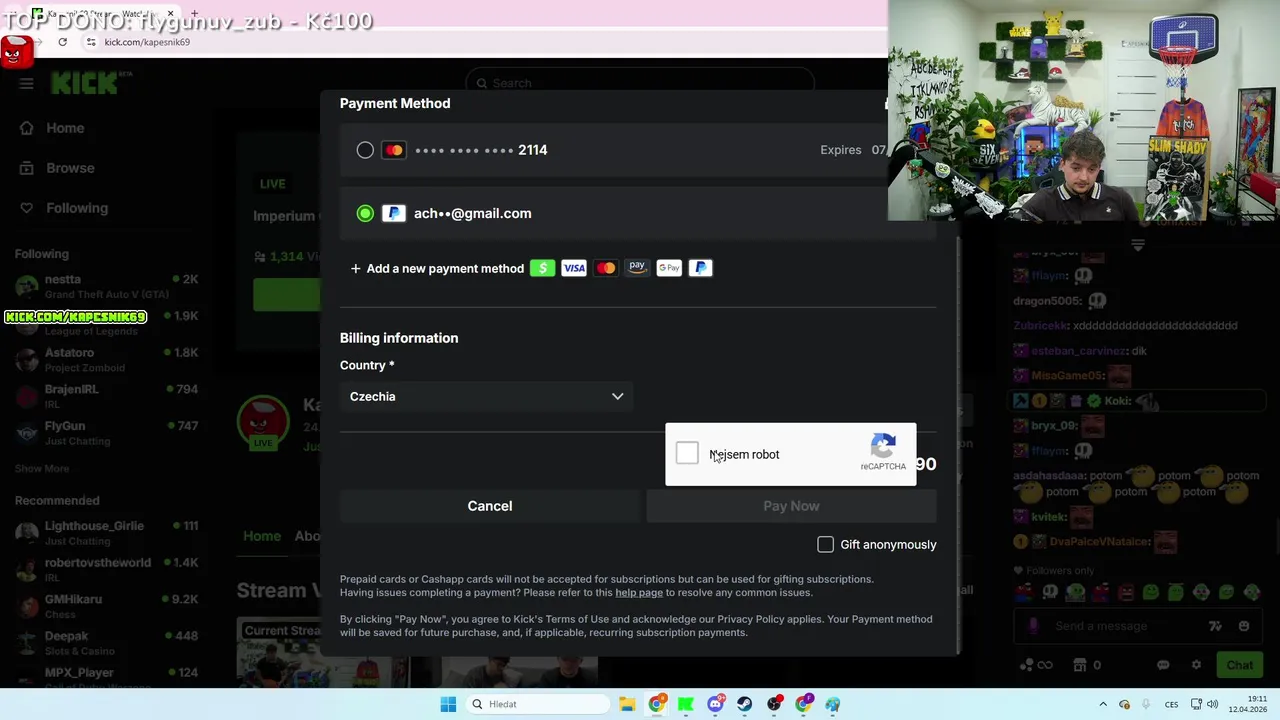Switch the CES keyboard language indicator

[1171, 704]
